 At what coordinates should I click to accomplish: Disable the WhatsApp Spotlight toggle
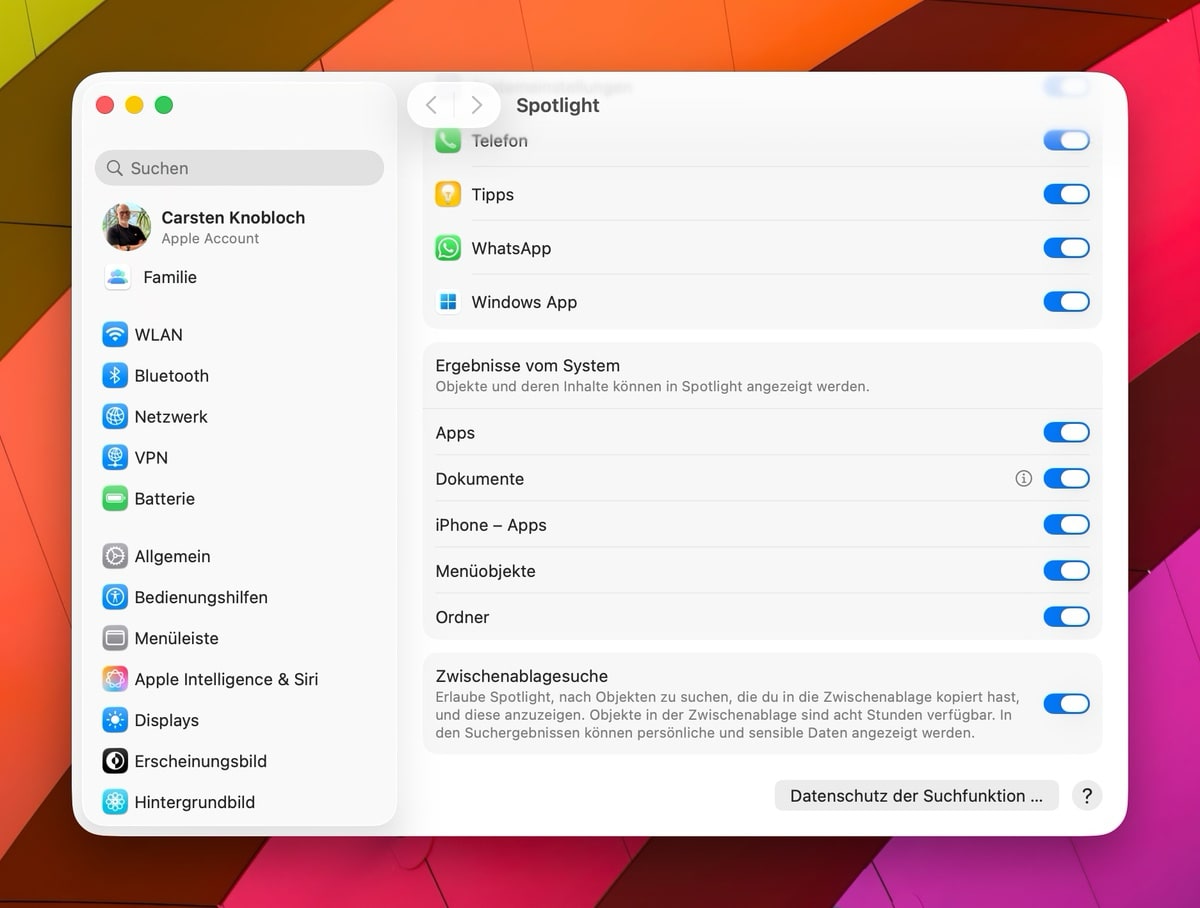coord(1066,248)
